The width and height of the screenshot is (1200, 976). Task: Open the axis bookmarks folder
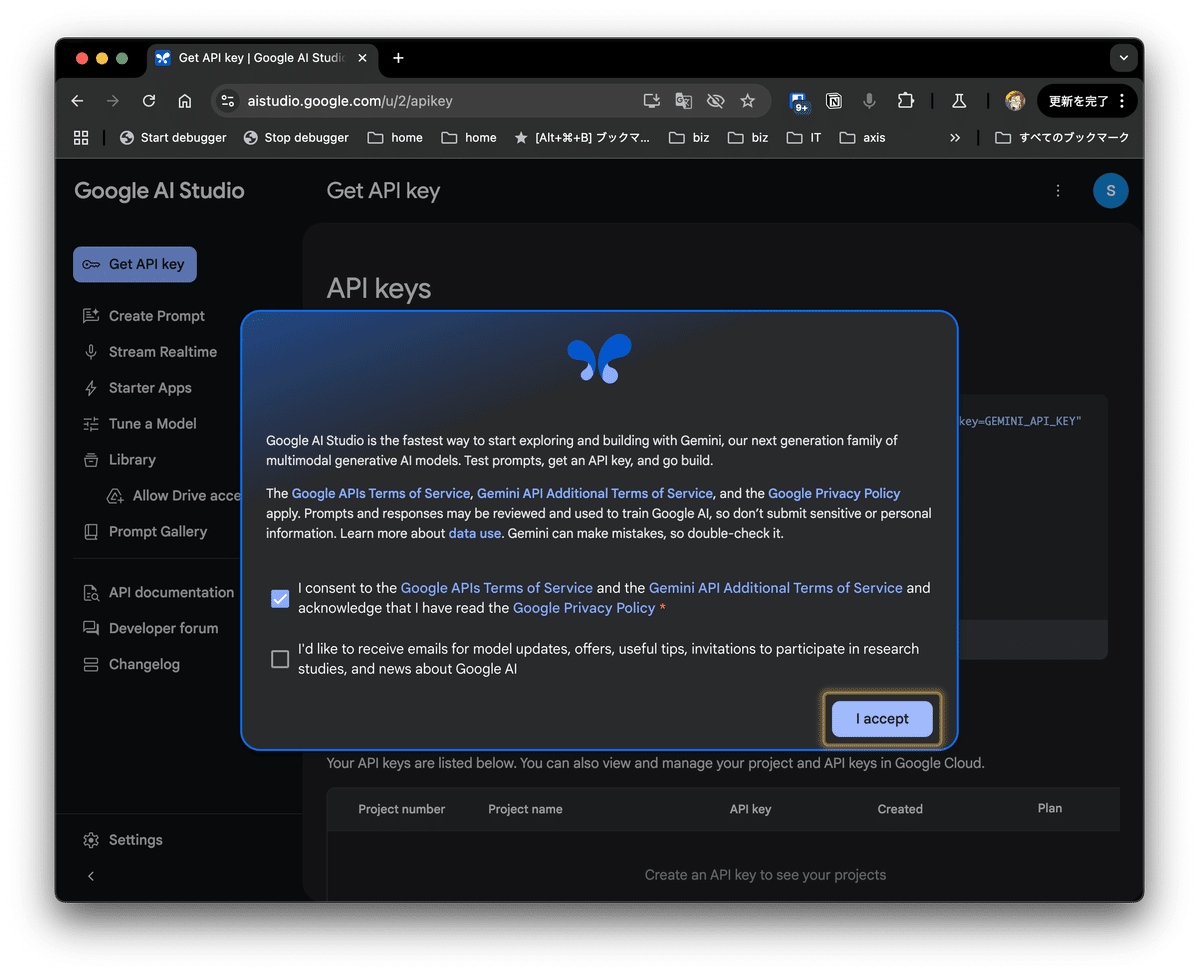click(863, 138)
